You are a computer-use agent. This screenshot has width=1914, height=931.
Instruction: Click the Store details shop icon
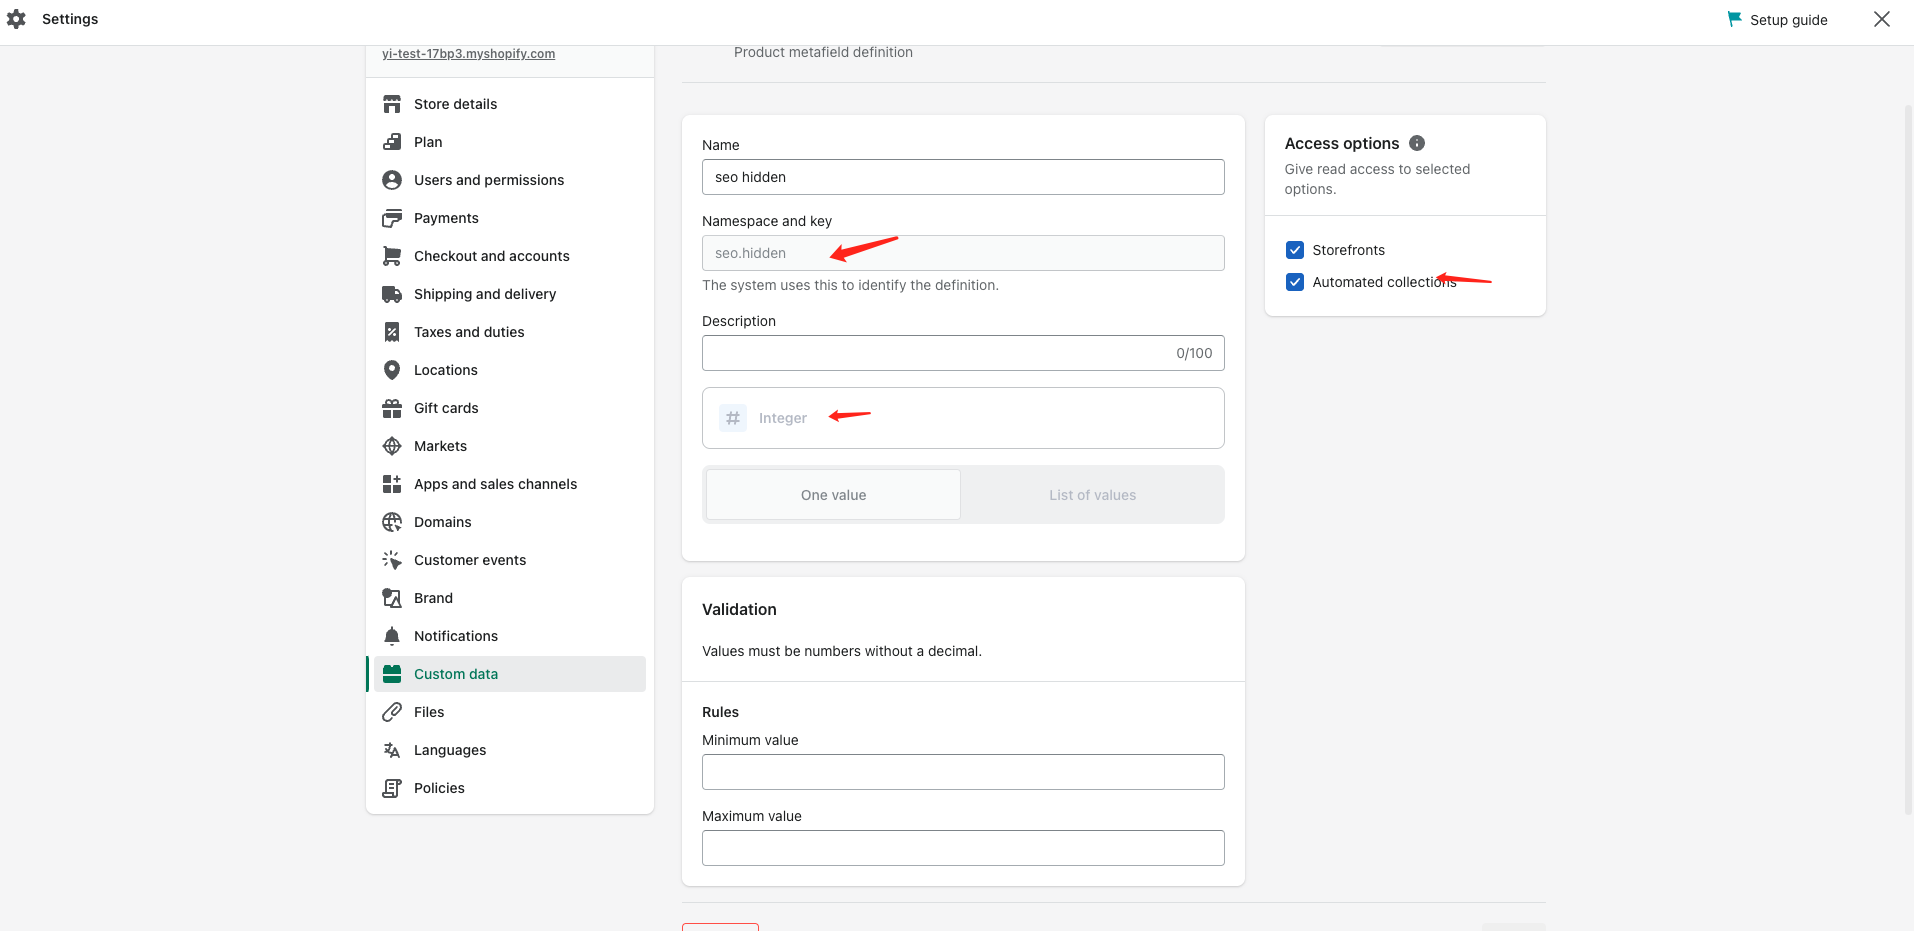[392, 104]
